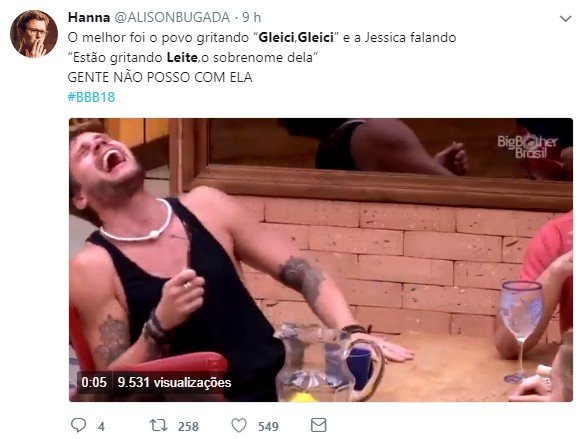The image size is (581, 439).
Task: Click the reply speech bubble icon
Action: coord(78,425)
